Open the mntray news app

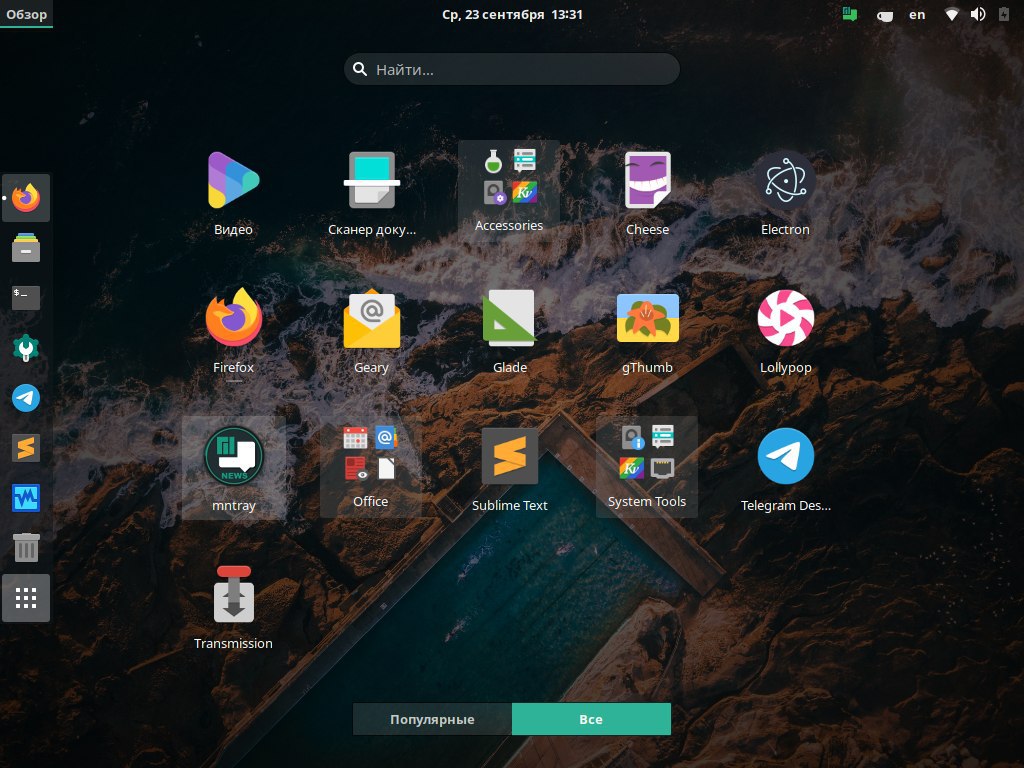pos(233,468)
